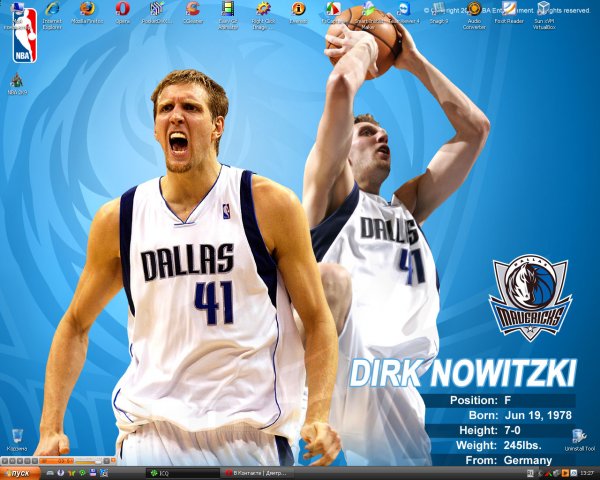Open the Opera browser icon

122,10
